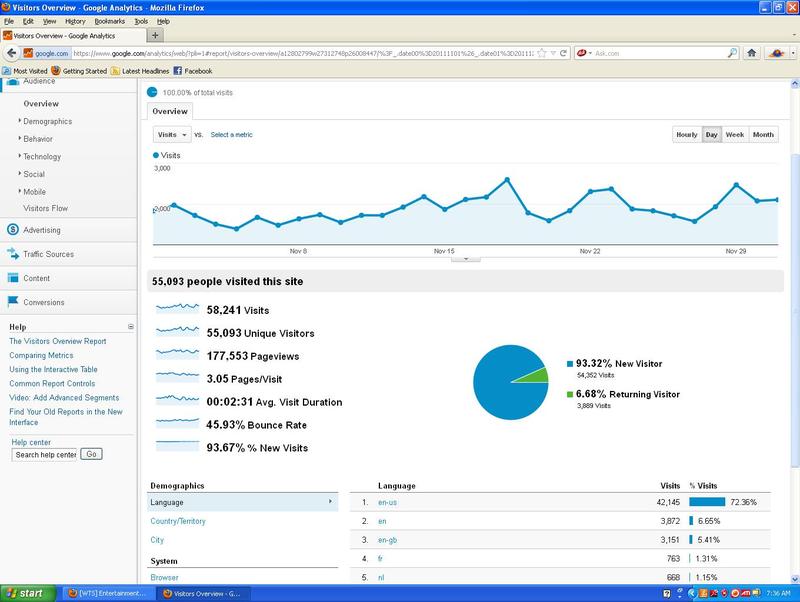
Task: Click the Advertising sidebar icon
Action: point(13,230)
